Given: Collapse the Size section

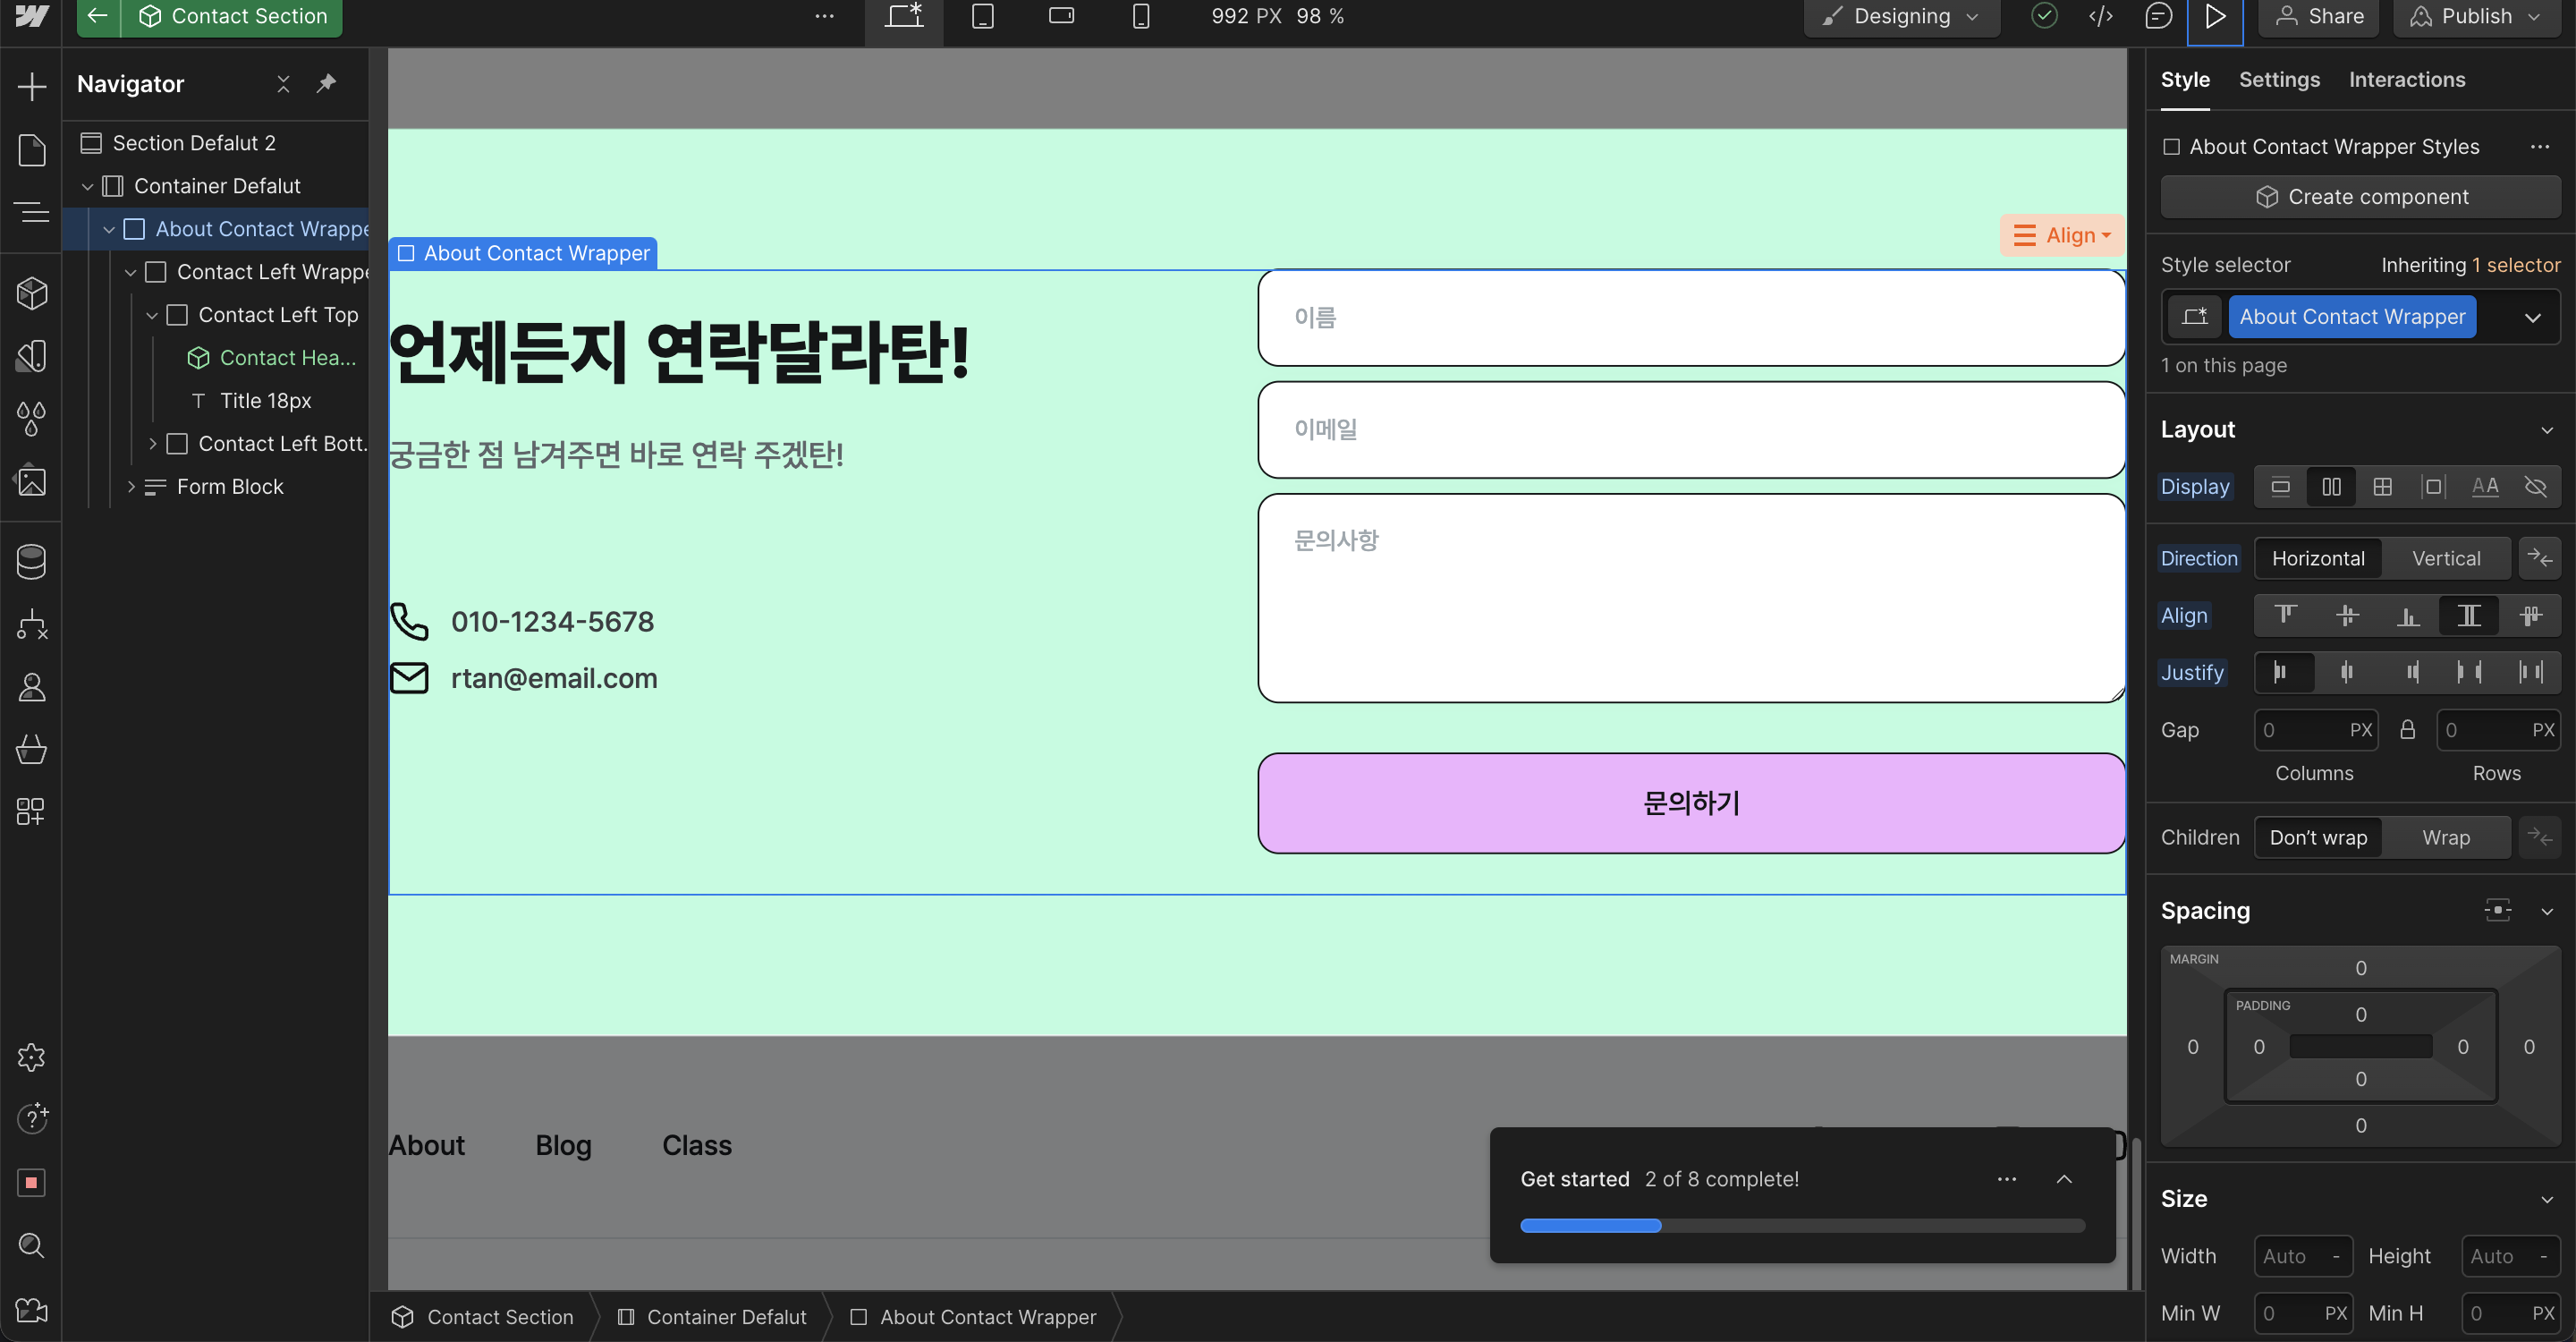Looking at the screenshot, I should click(x=2546, y=1200).
